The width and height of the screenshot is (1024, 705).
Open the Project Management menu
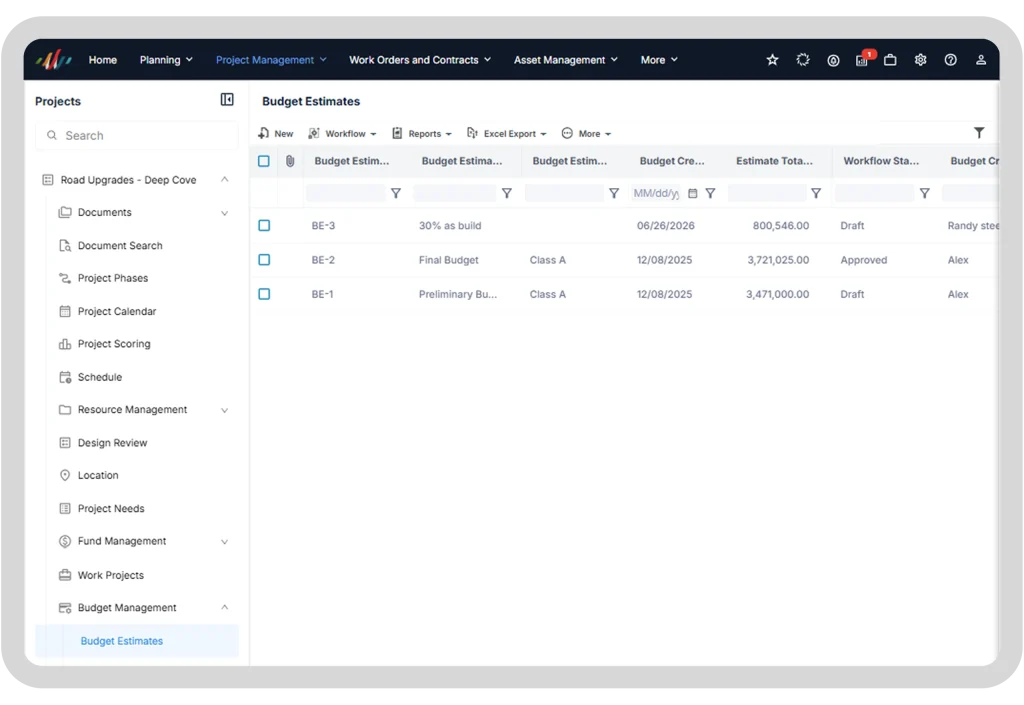pyautogui.click(x=271, y=60)
